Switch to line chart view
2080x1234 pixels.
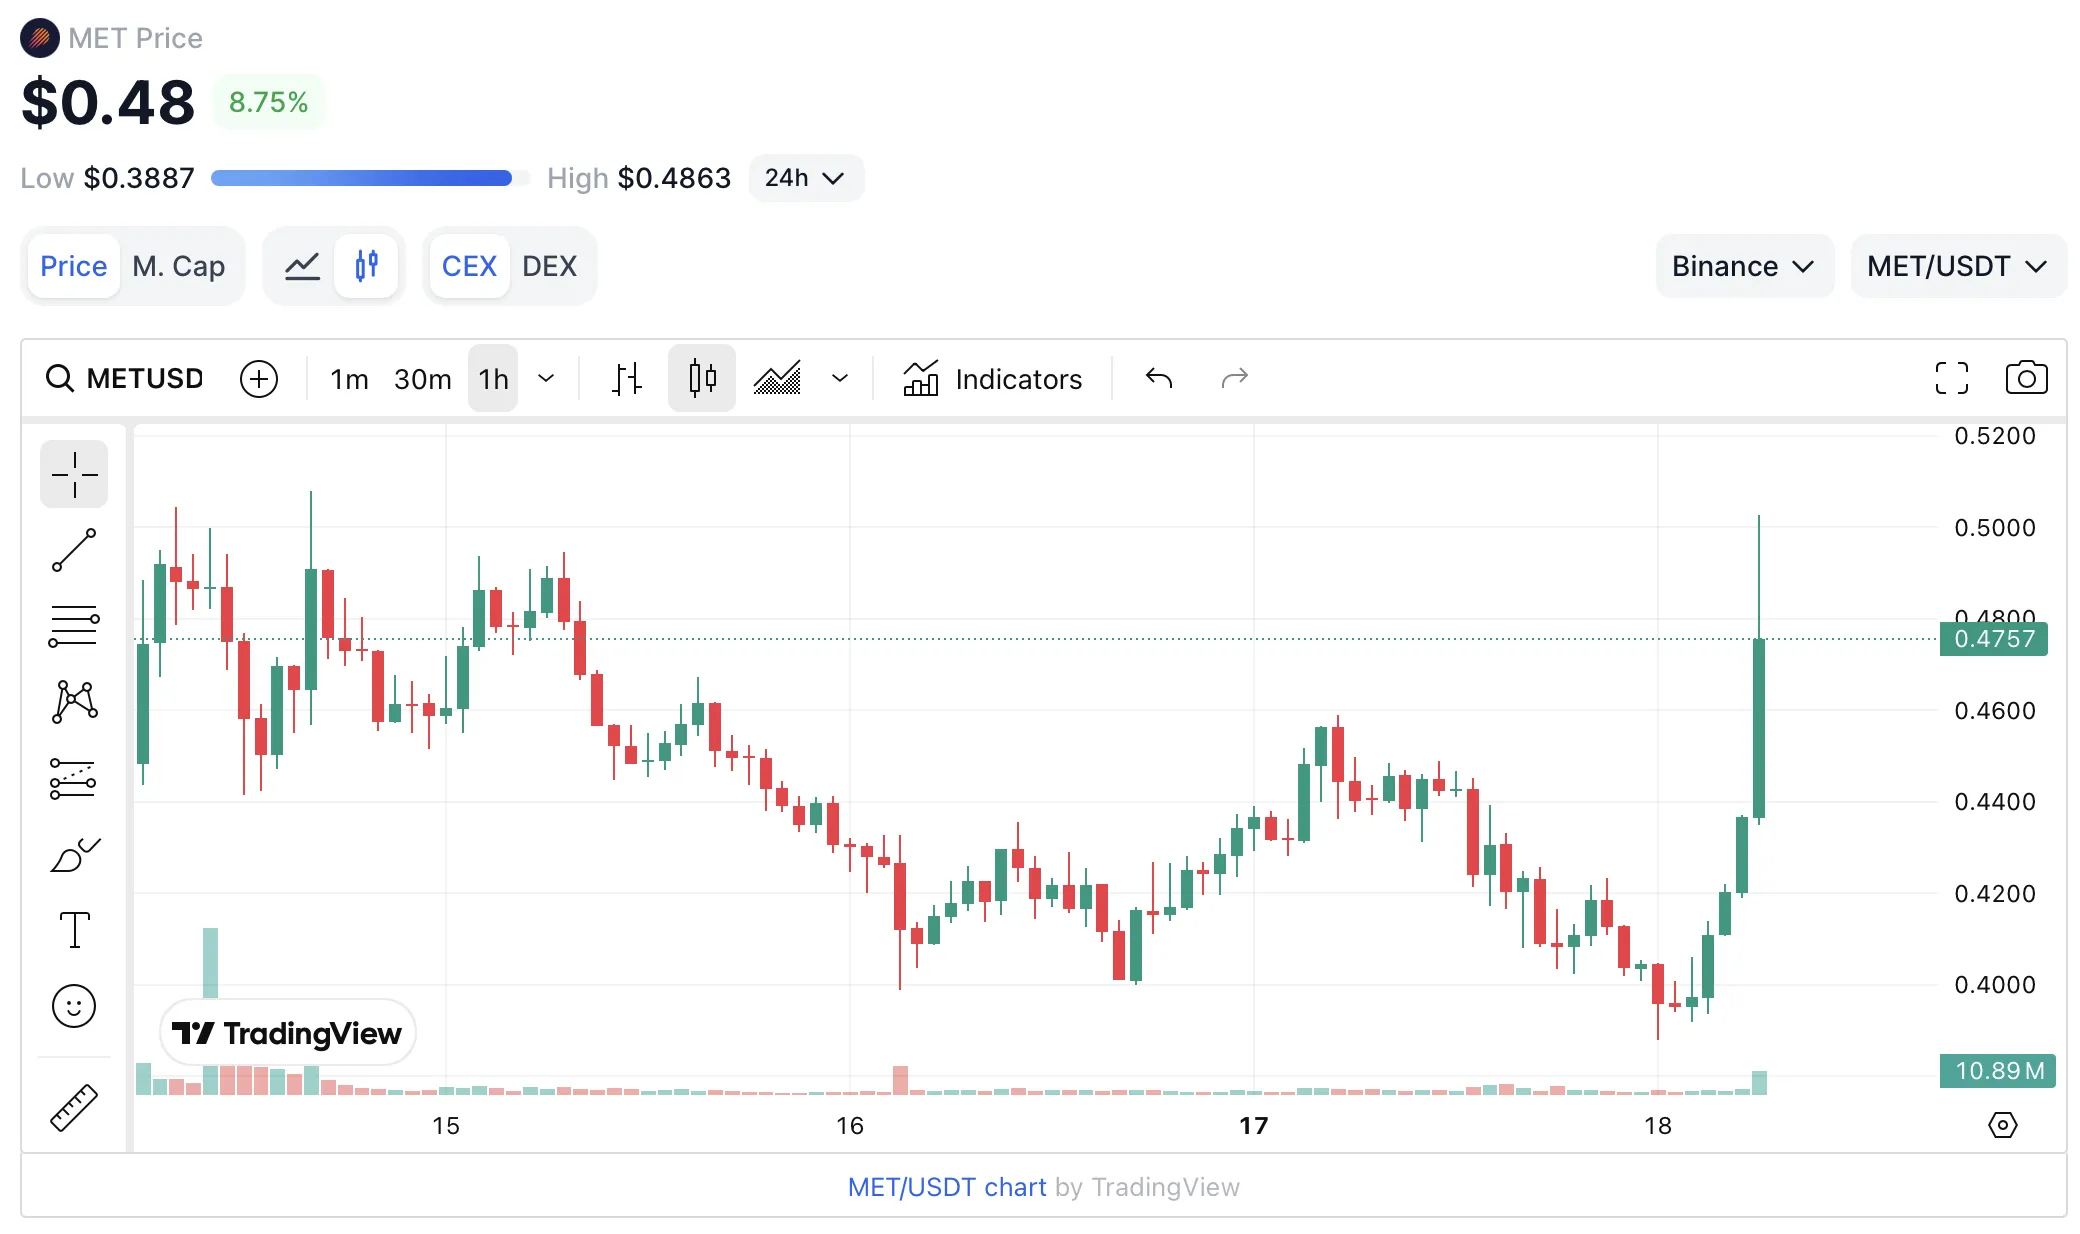click(302, 266)
